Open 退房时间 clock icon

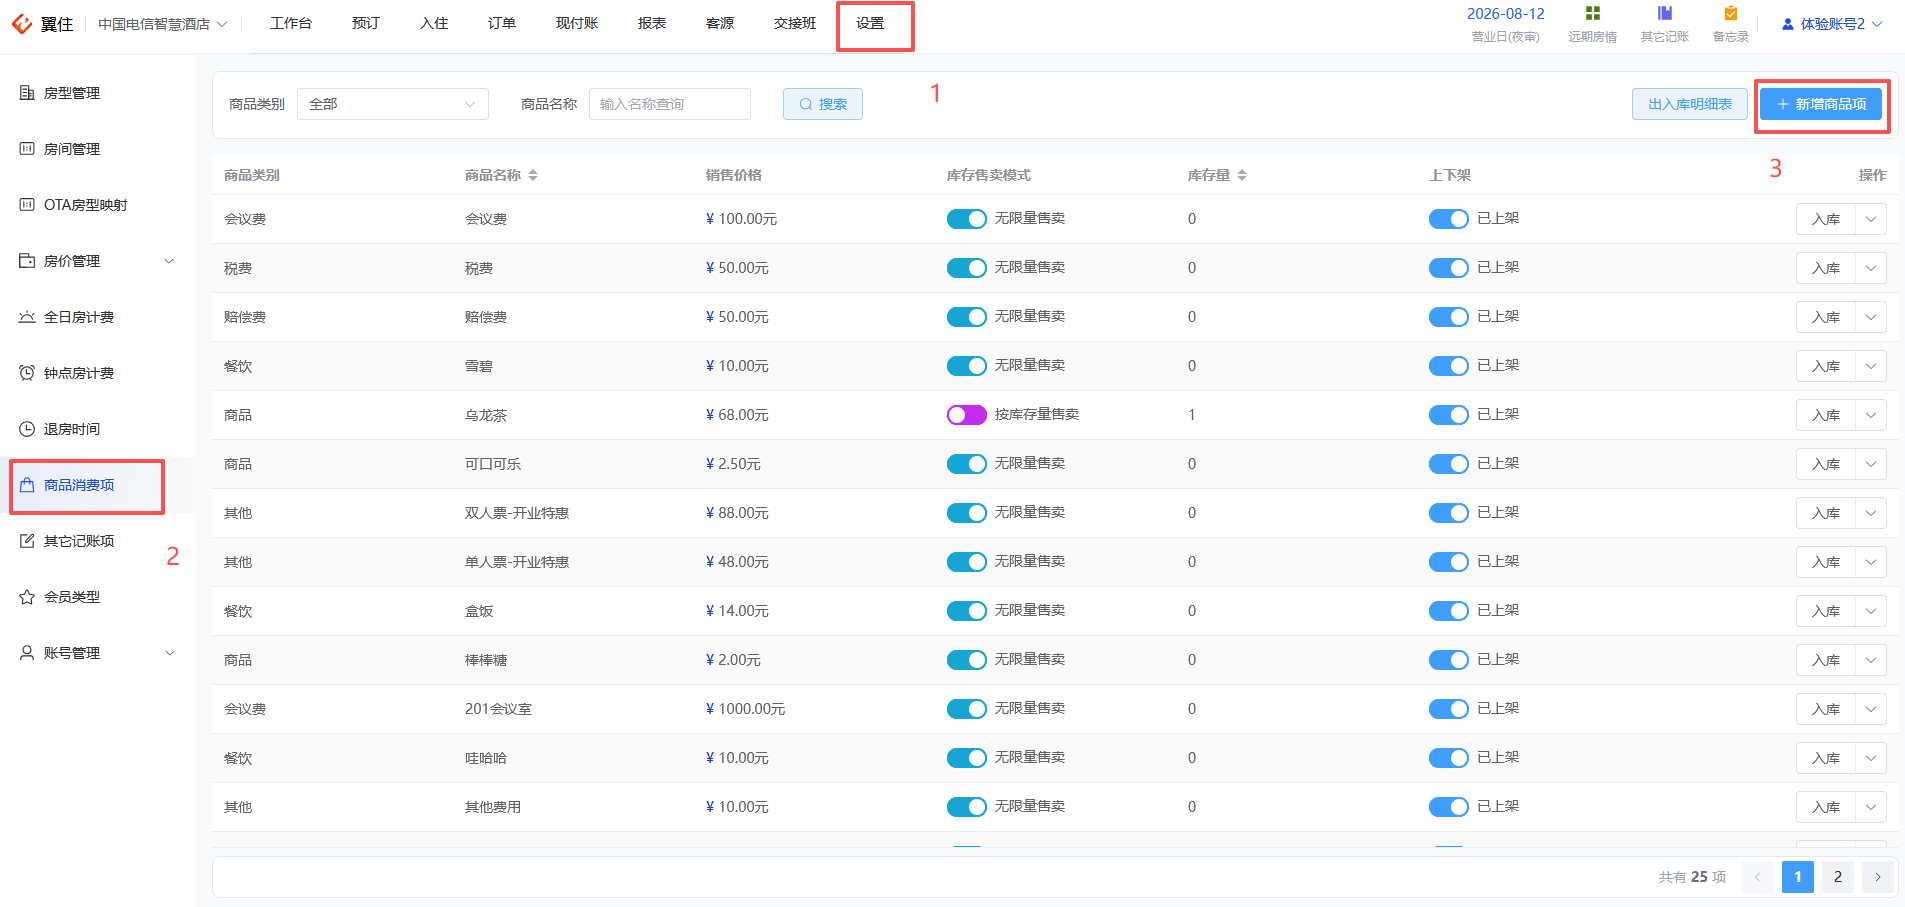click(27, 429)
